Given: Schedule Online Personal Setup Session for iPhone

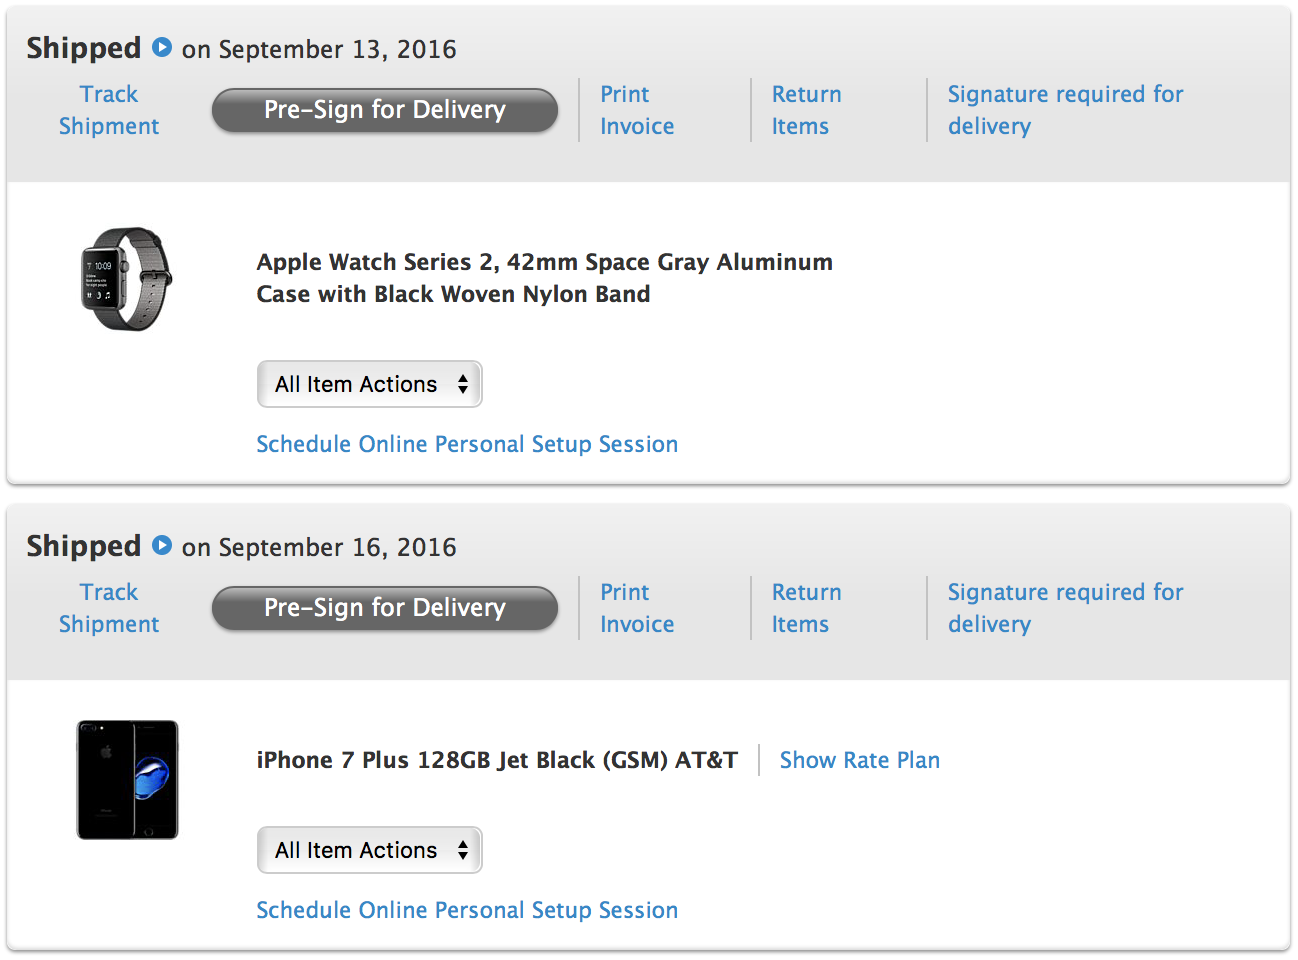Looking at the screenshot, I should click(x=467, y=910).
